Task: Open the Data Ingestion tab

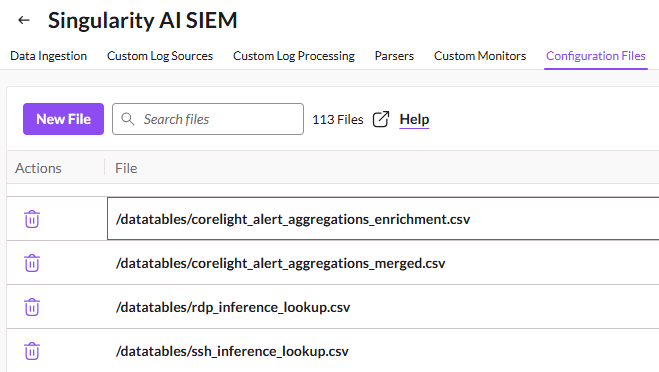Action: tap(48, 56)
